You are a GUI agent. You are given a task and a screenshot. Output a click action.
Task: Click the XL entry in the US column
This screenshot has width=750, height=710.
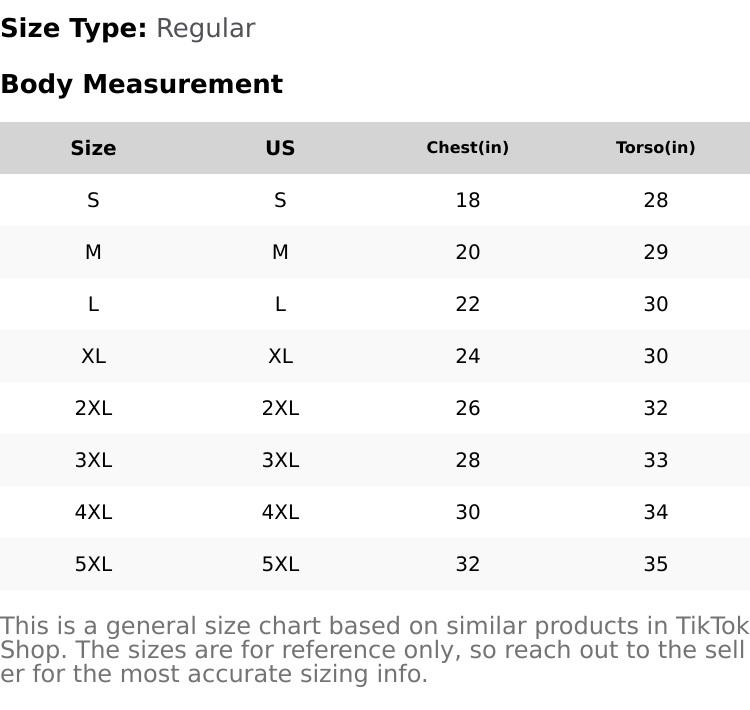(x=280, y=356)
